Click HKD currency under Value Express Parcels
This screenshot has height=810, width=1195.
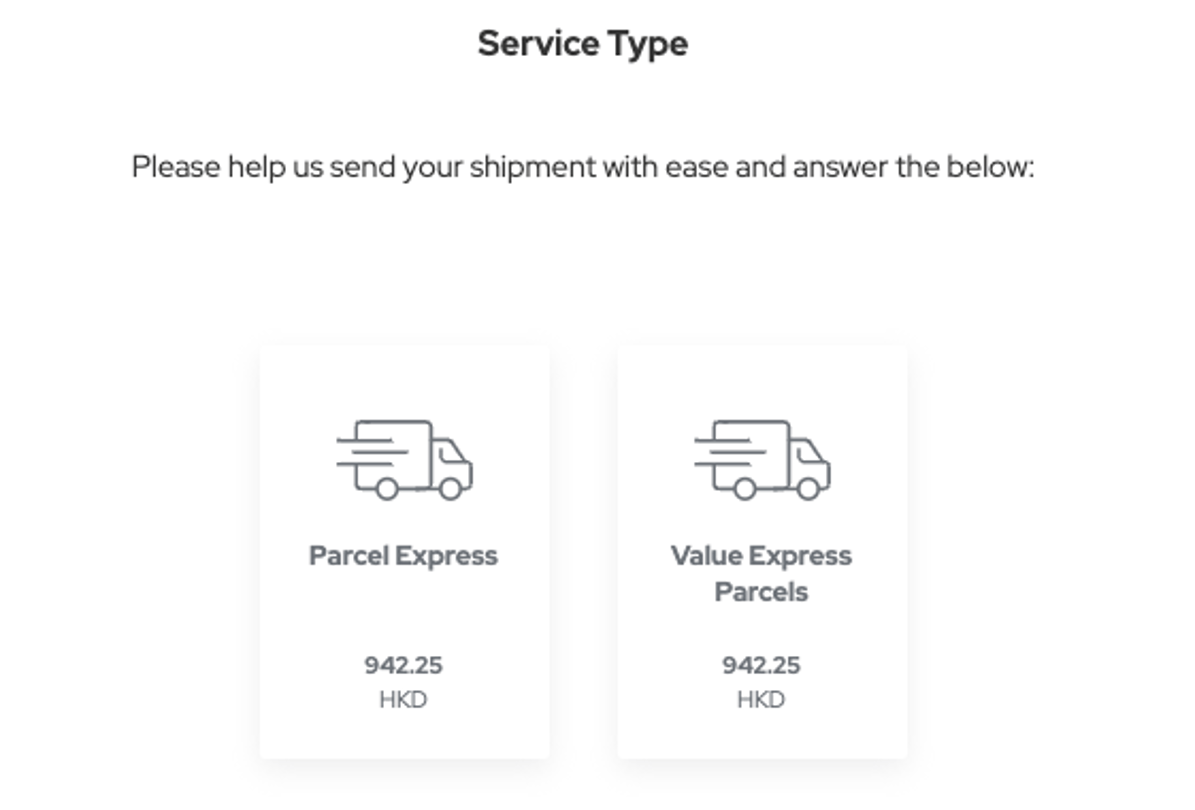tap(761, 700)
